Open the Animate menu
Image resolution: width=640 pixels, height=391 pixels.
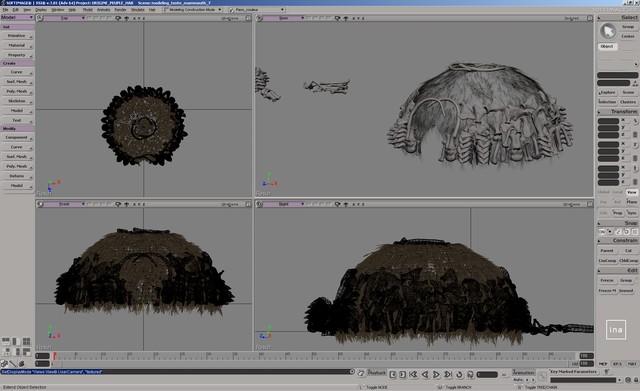(x=103, y=9)
